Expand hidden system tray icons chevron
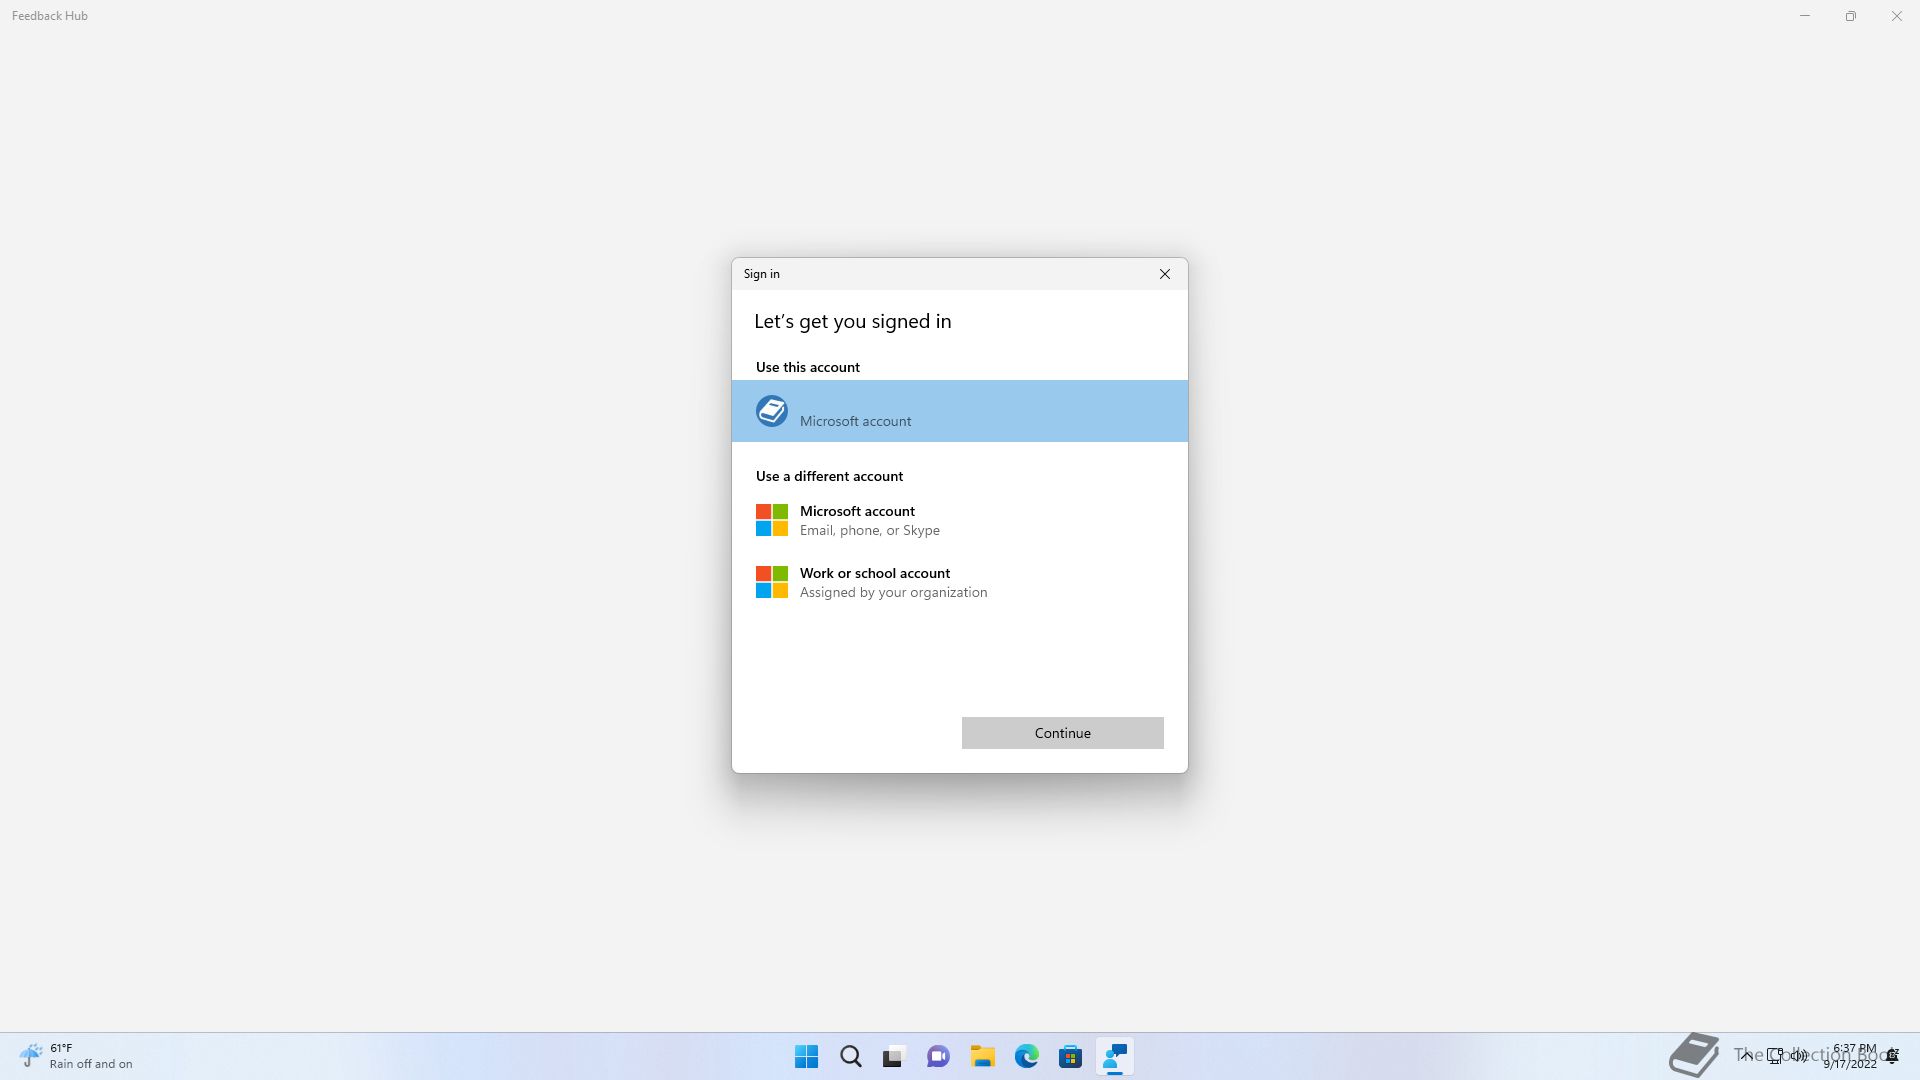Image resolution: width=1920 pixels, height=1080 pixels. coord(1746,1055)
